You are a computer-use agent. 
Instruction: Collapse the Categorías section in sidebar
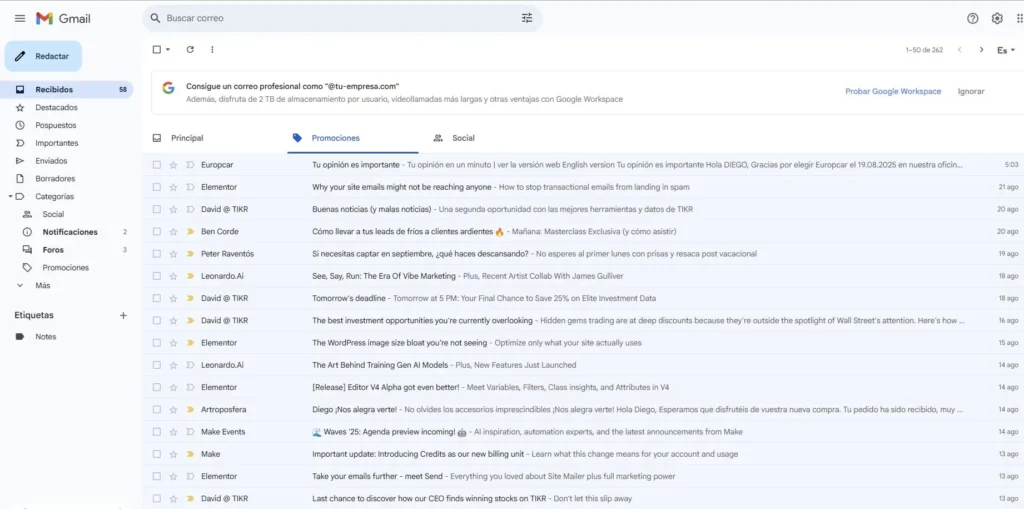tap(9, 197)
